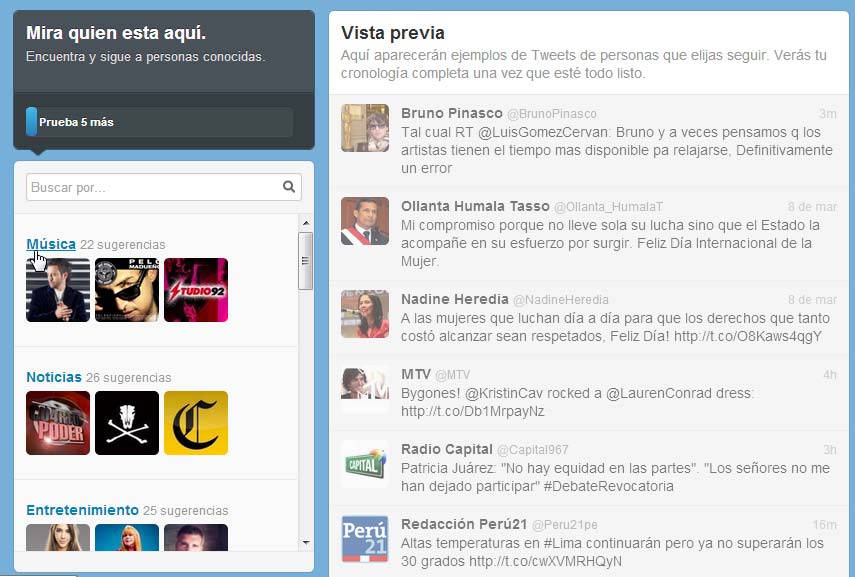Click the suggestions list scrollbar thumb
This screenshot has width=855, height=577.
pyautogui.click(x=306, y=260)
